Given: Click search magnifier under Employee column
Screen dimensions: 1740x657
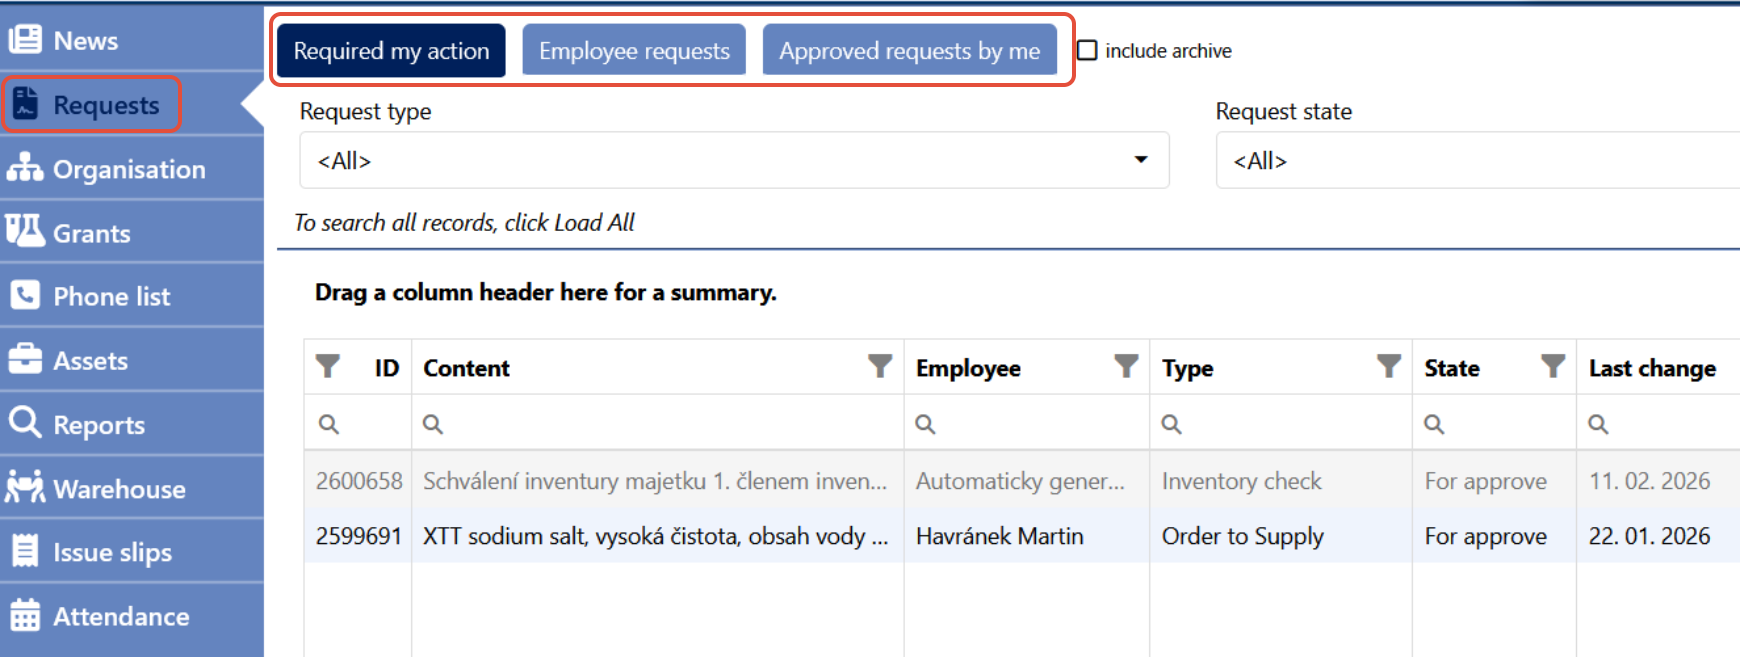Looking at the screenshot, I should [925, 424].
